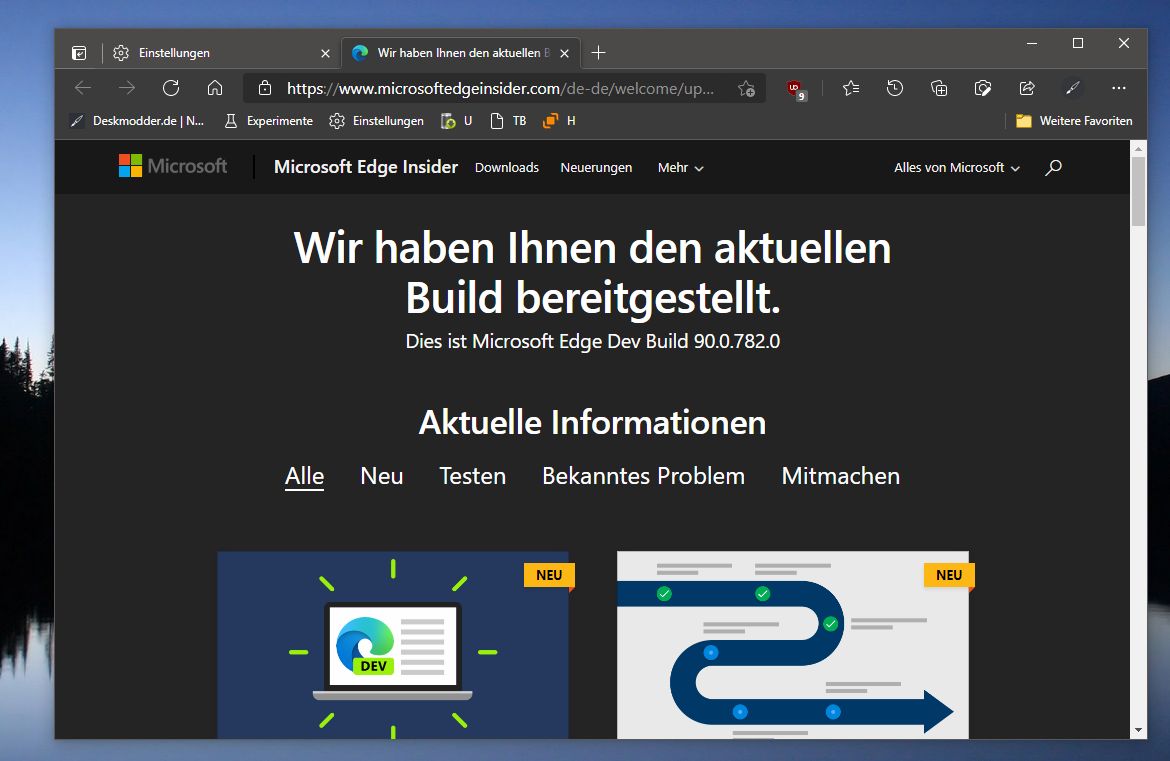Reload the page with refresh icon
This screenshot has width=1170, height=761.
171,88
